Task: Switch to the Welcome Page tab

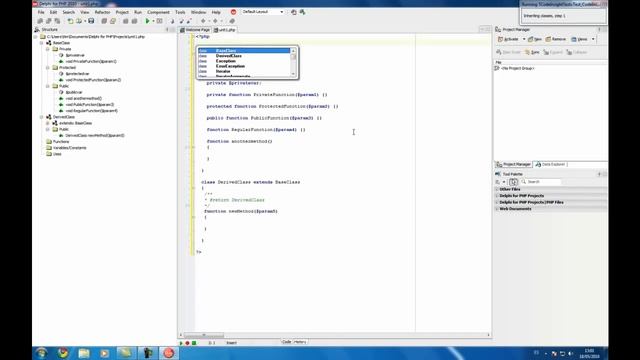Action: coord(195,30)
